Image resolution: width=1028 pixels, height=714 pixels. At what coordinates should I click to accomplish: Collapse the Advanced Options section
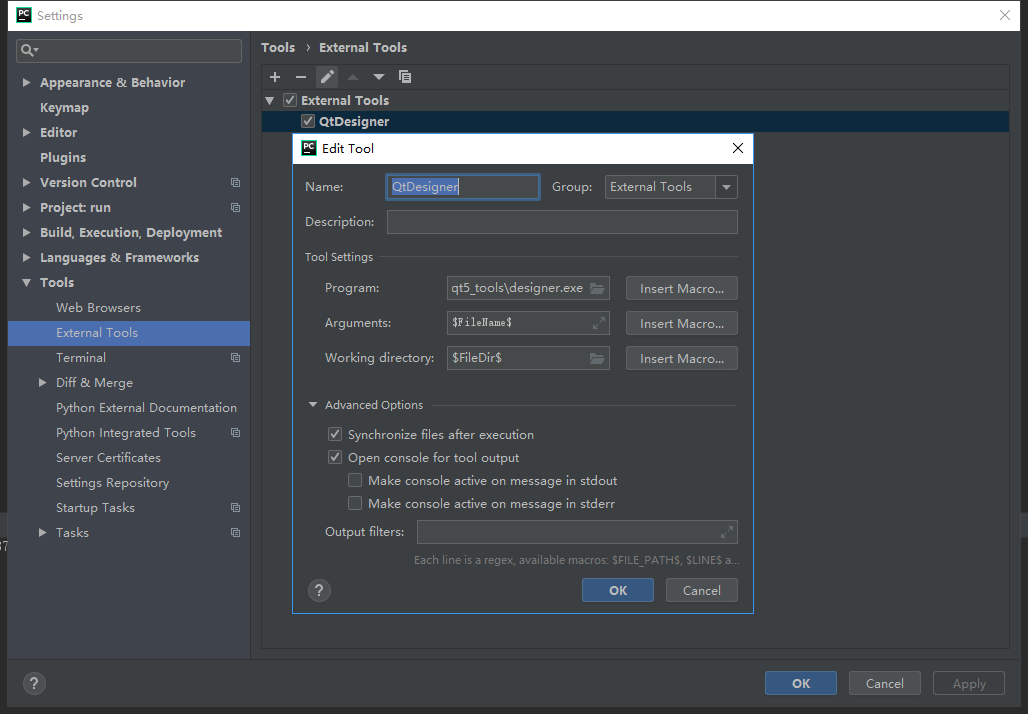point(313,405)
